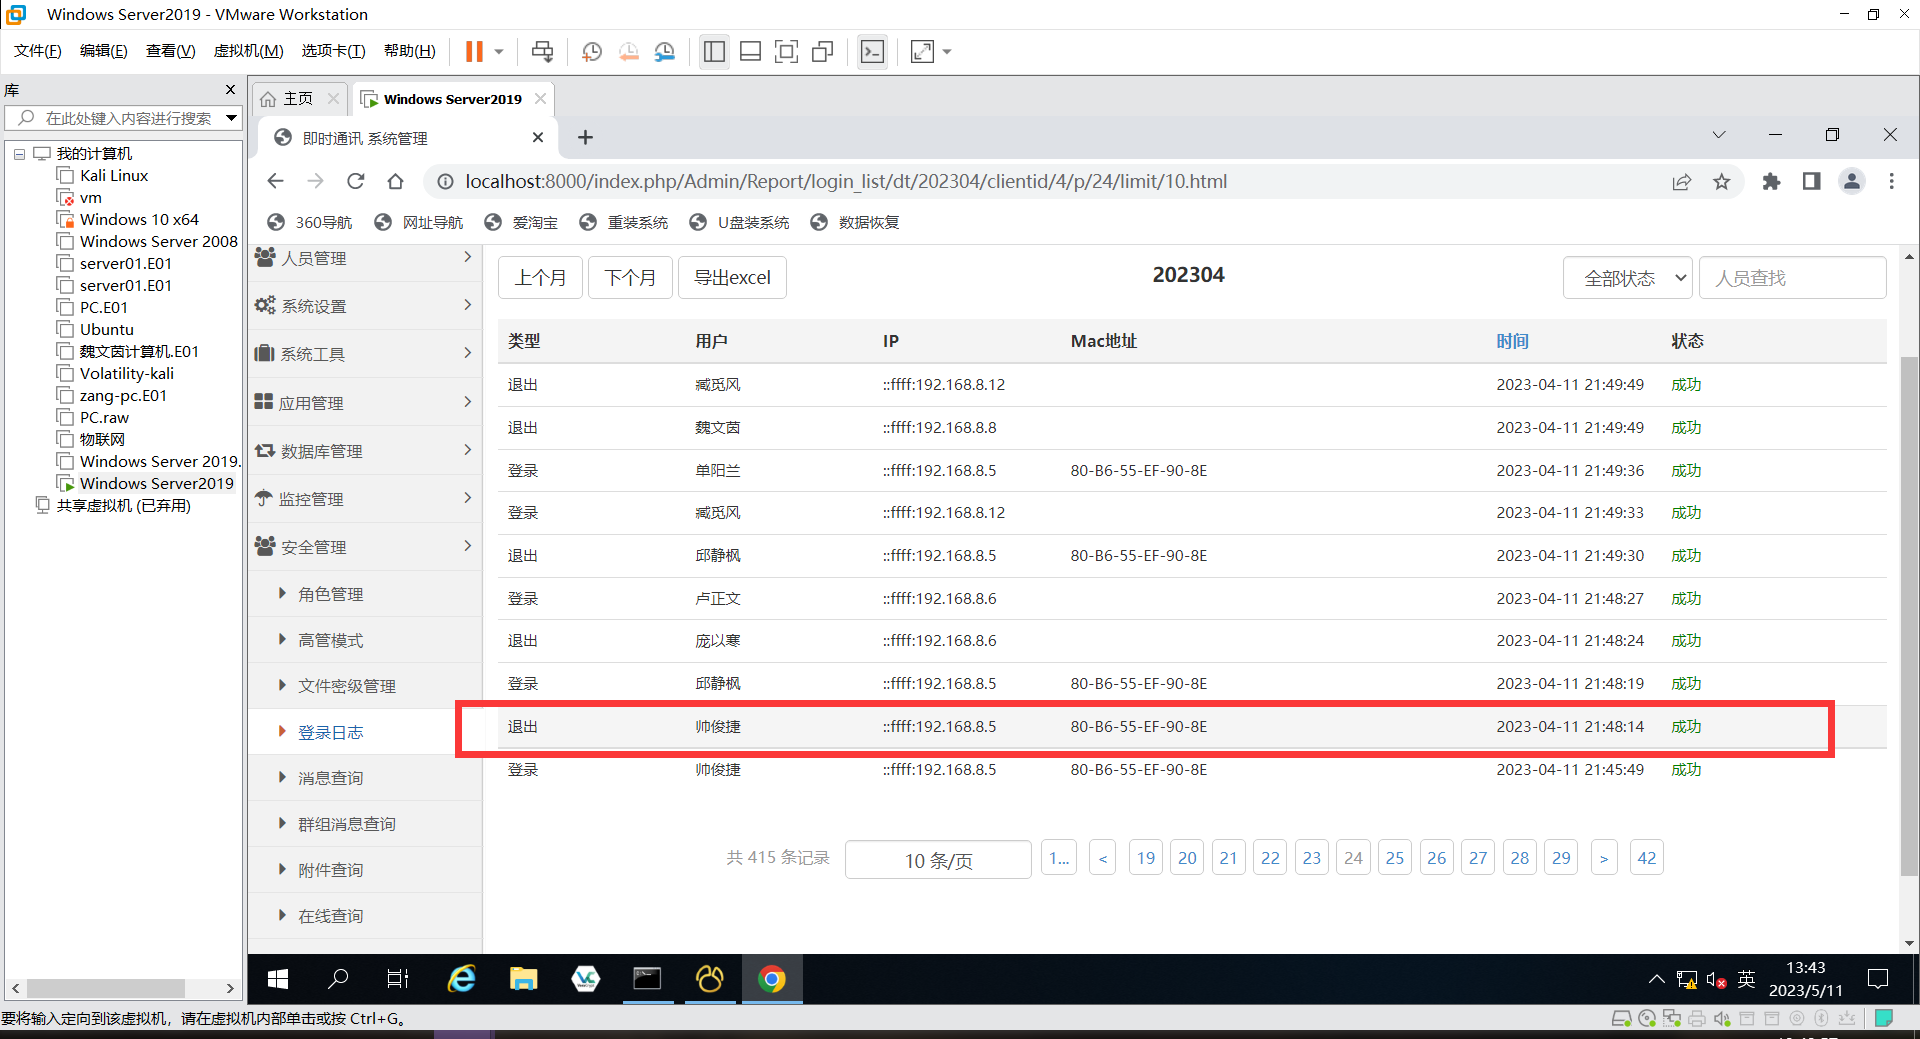Open the 虚拟机(M) menu
Screen dimensions: 1920x1039
[248, 51]
